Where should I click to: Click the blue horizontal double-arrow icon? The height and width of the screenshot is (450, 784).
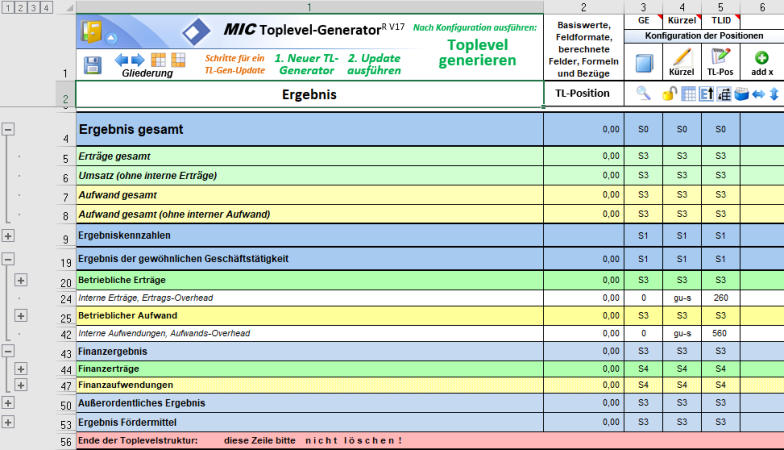tap(758, 94)
